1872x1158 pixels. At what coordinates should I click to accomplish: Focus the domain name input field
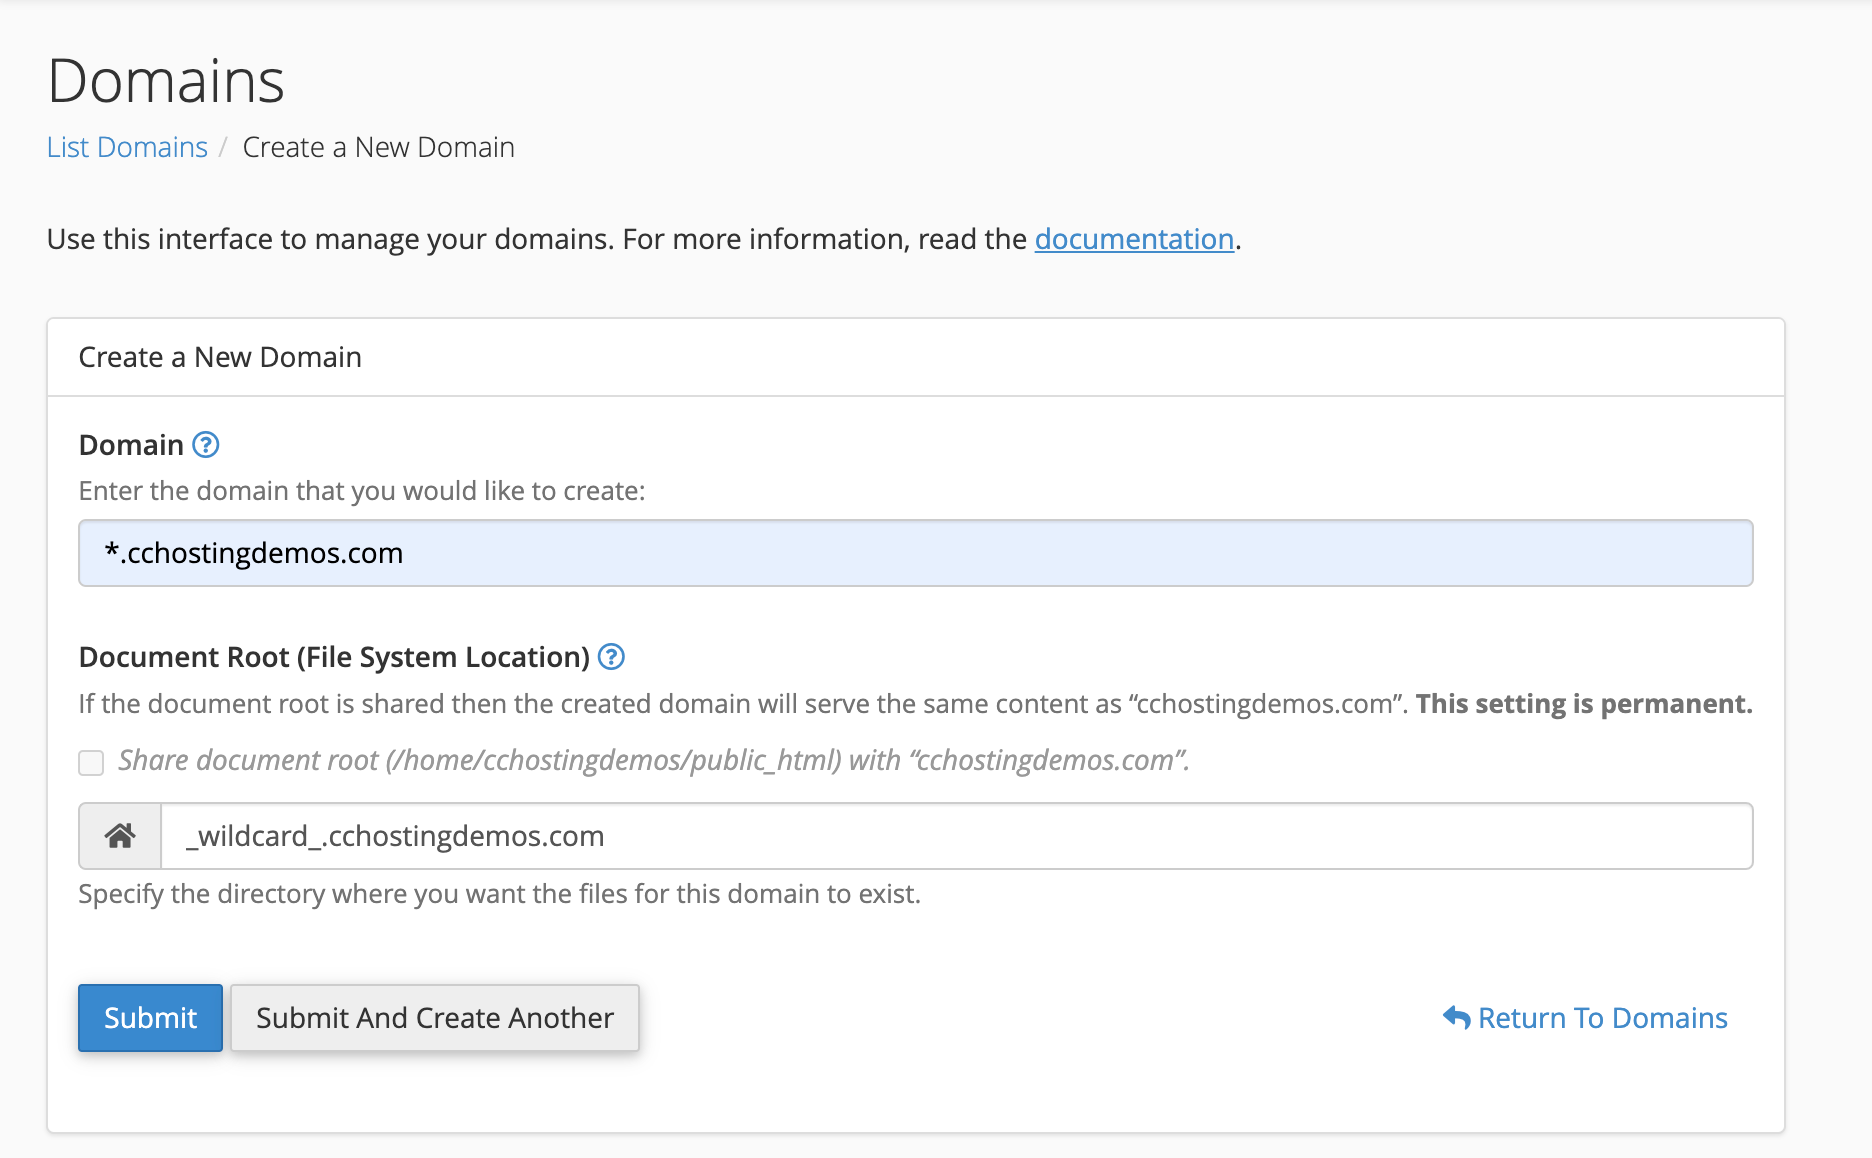(915, 553)
